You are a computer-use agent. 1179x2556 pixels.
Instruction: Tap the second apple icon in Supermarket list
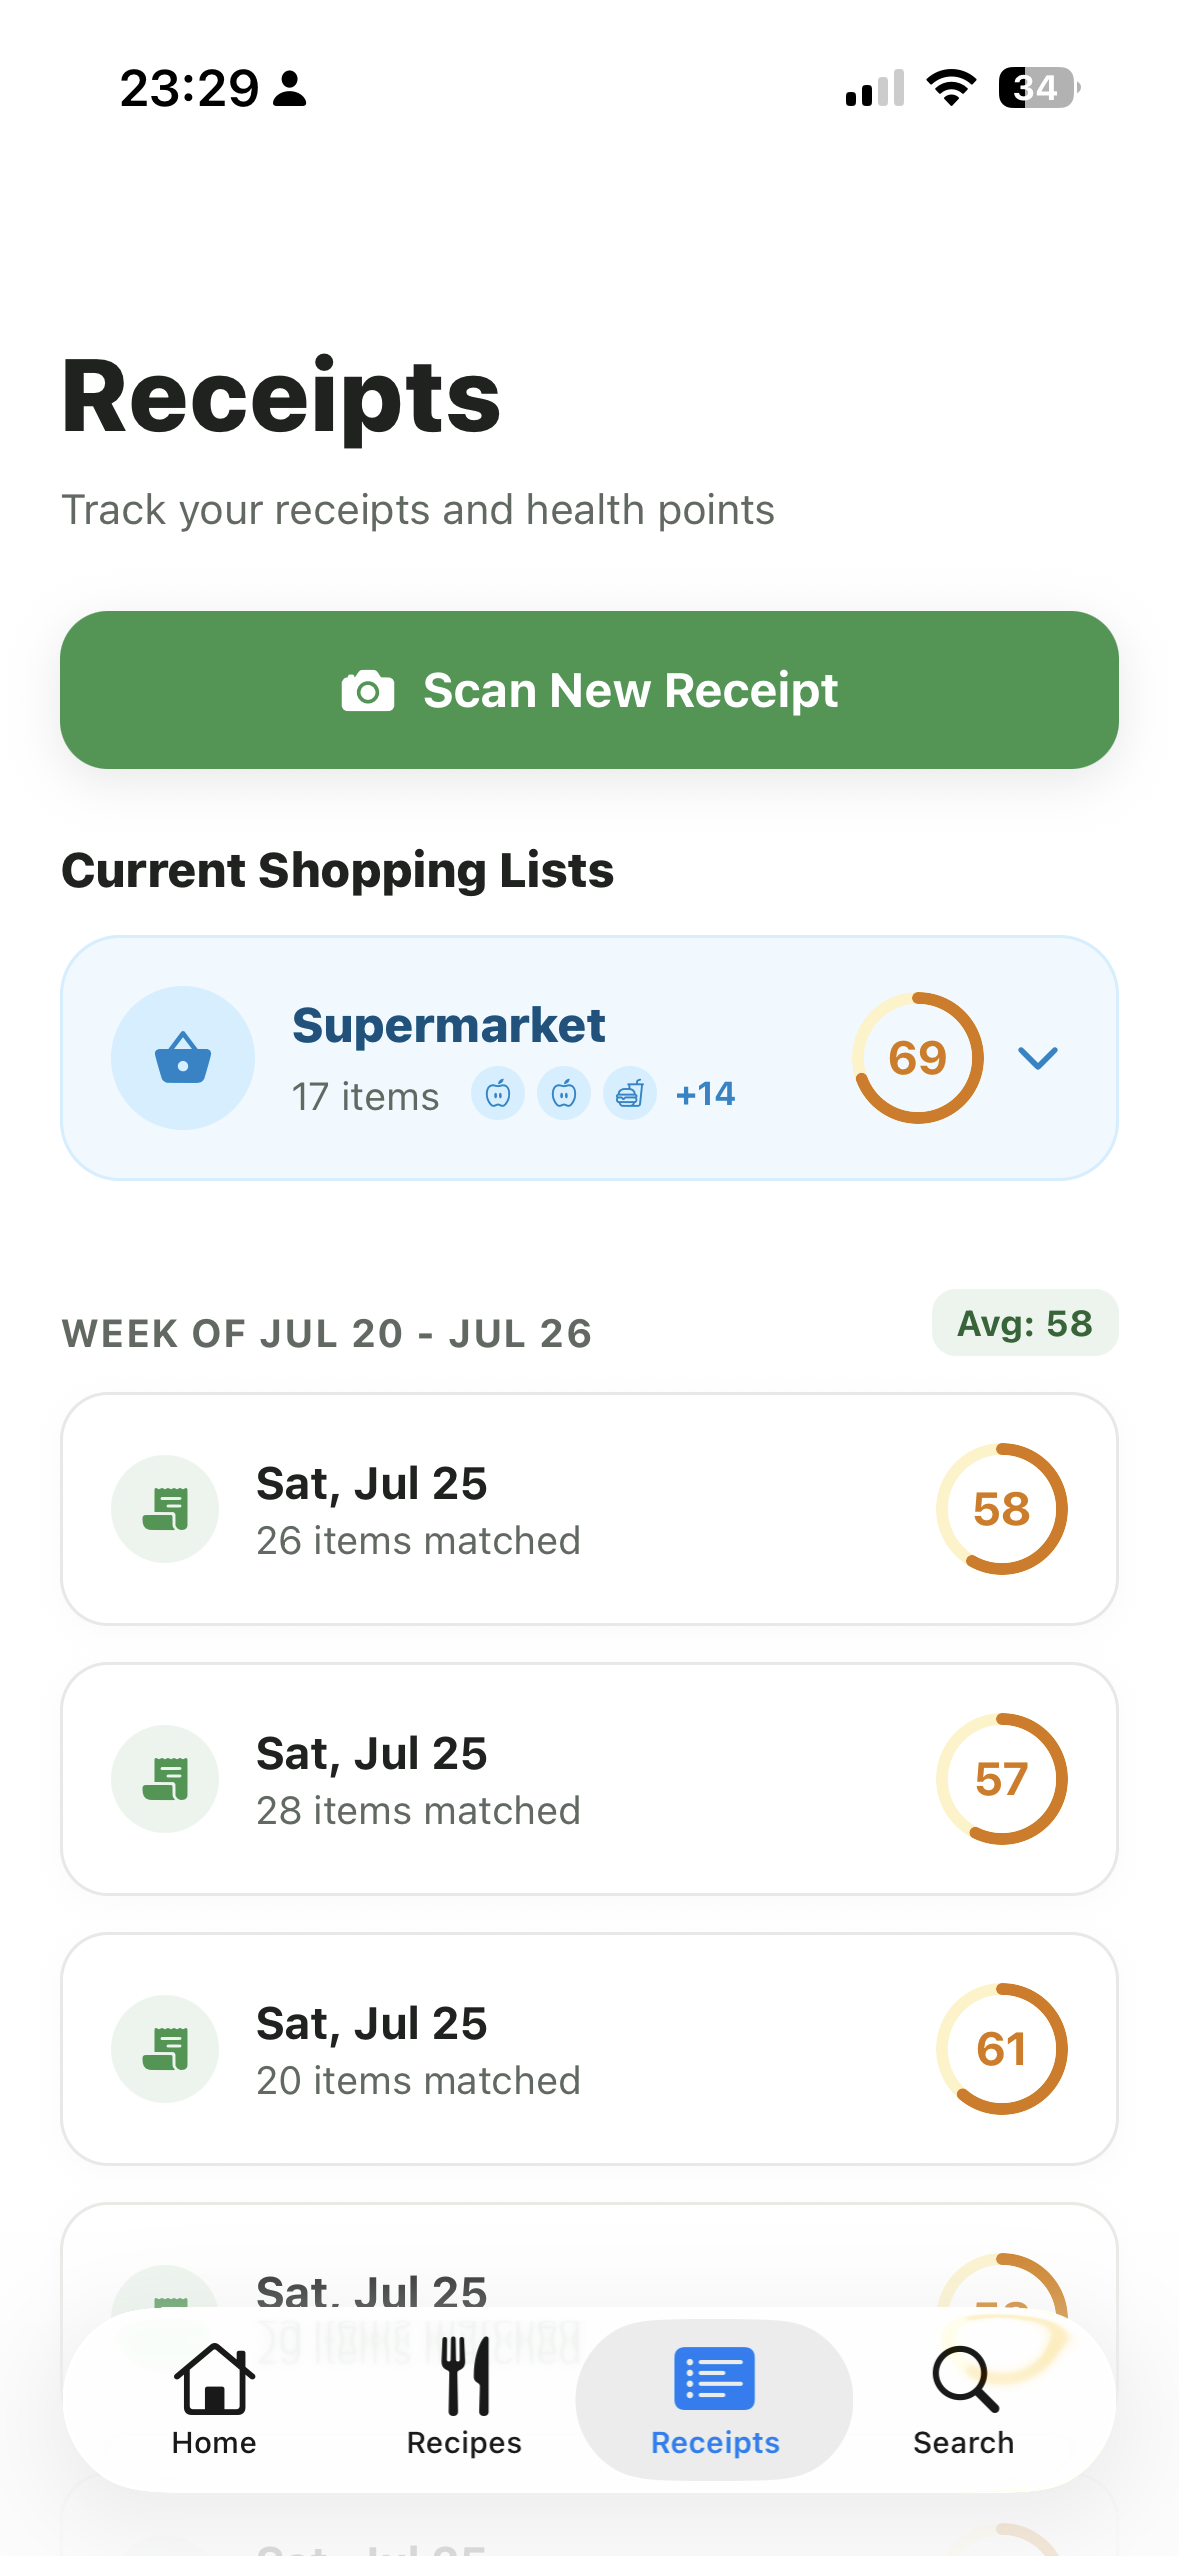(564, 1094)
